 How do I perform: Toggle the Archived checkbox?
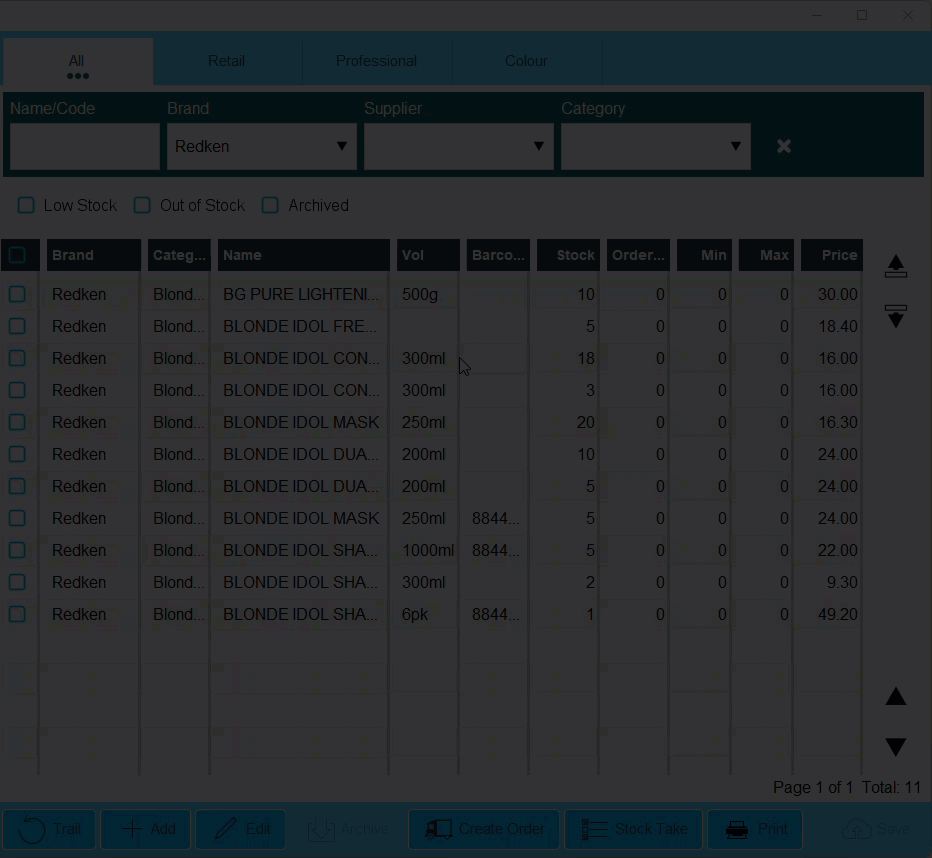pos(270,206)
